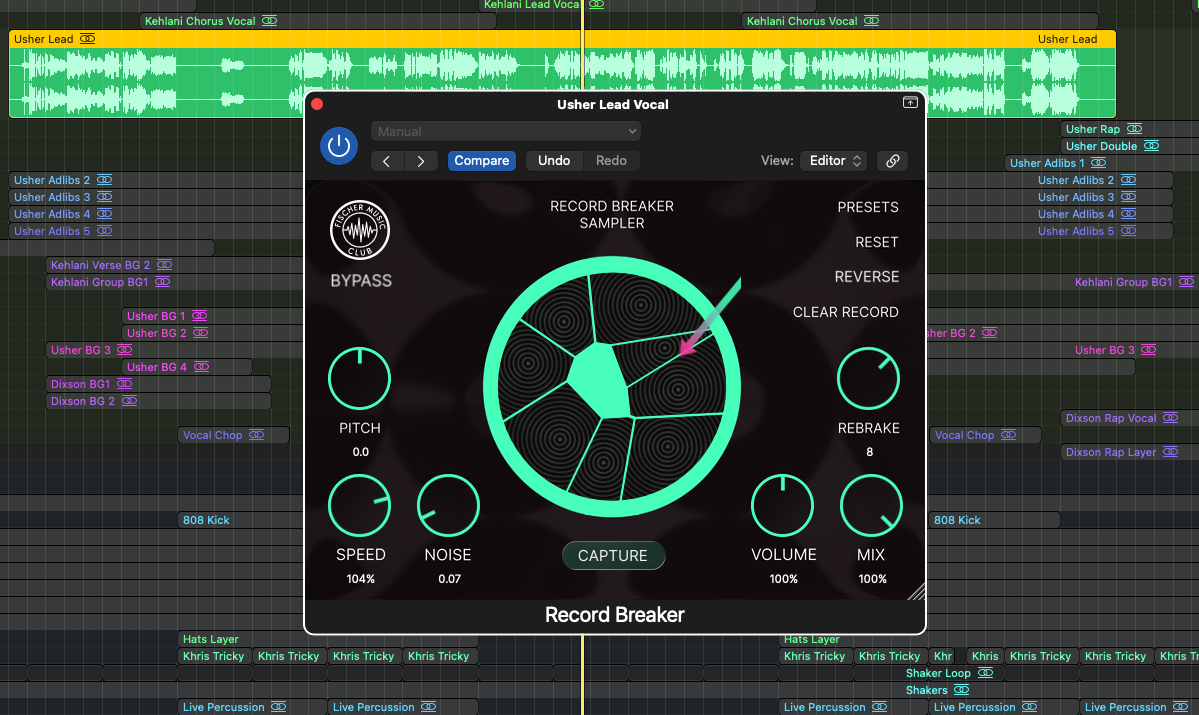This screenshot has height=715, width=1199.
Task: Toggle the plugin power button
Action: [x=339, y=145]
